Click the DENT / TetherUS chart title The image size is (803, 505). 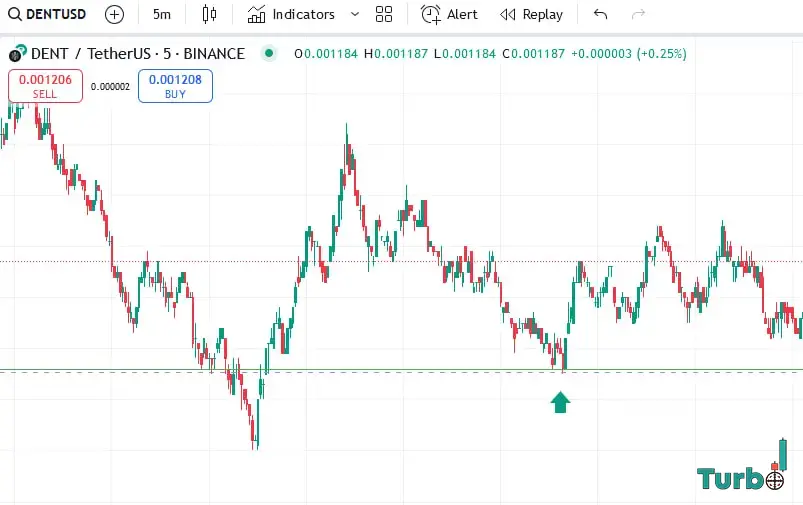point(138,54)
